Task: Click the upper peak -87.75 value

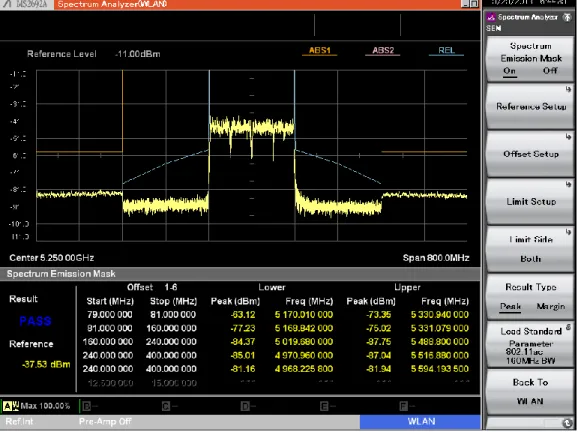Action: (x=379, y=342)
